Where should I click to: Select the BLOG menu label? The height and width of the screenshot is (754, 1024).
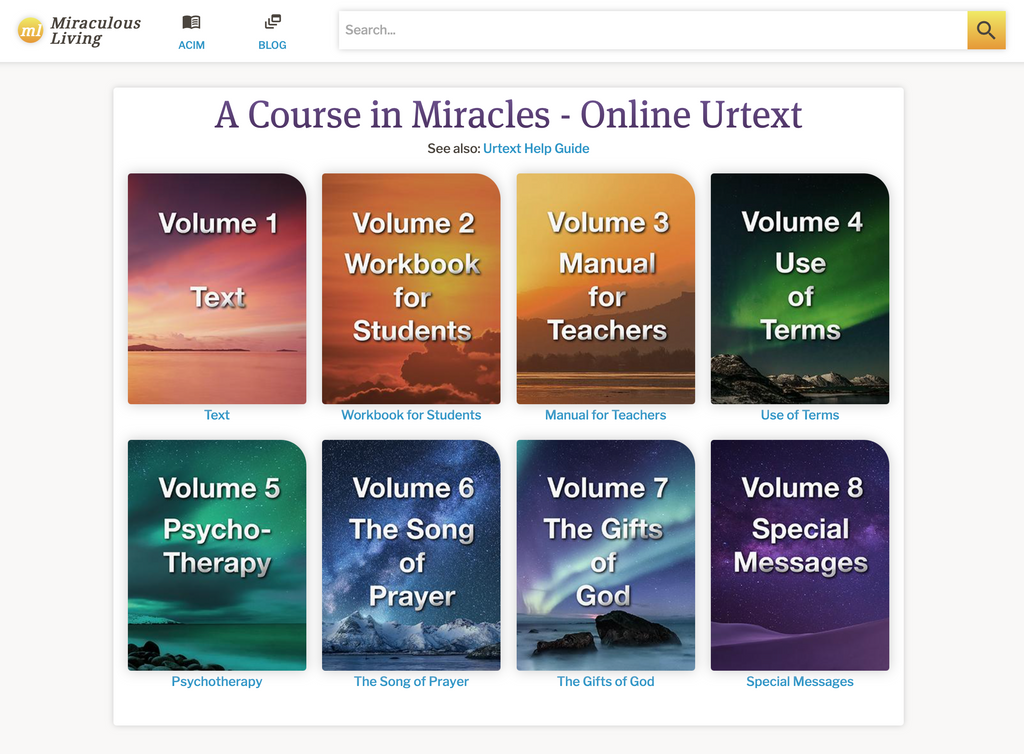click(x=272, y=45)
